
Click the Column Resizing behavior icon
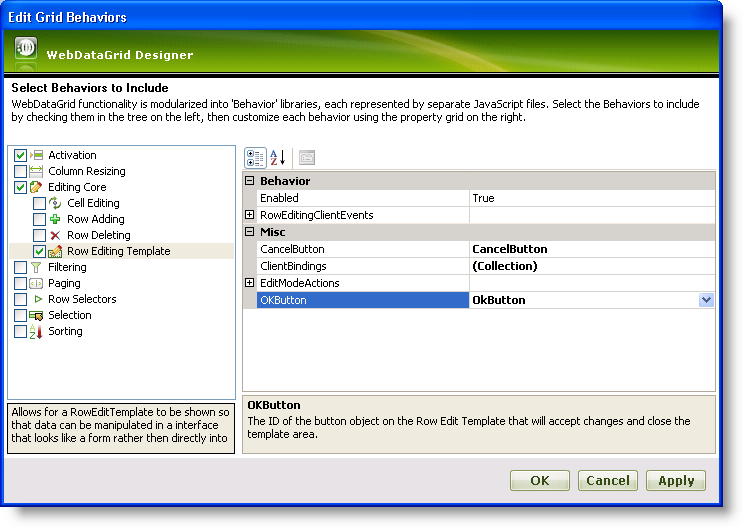coord(36,171)
